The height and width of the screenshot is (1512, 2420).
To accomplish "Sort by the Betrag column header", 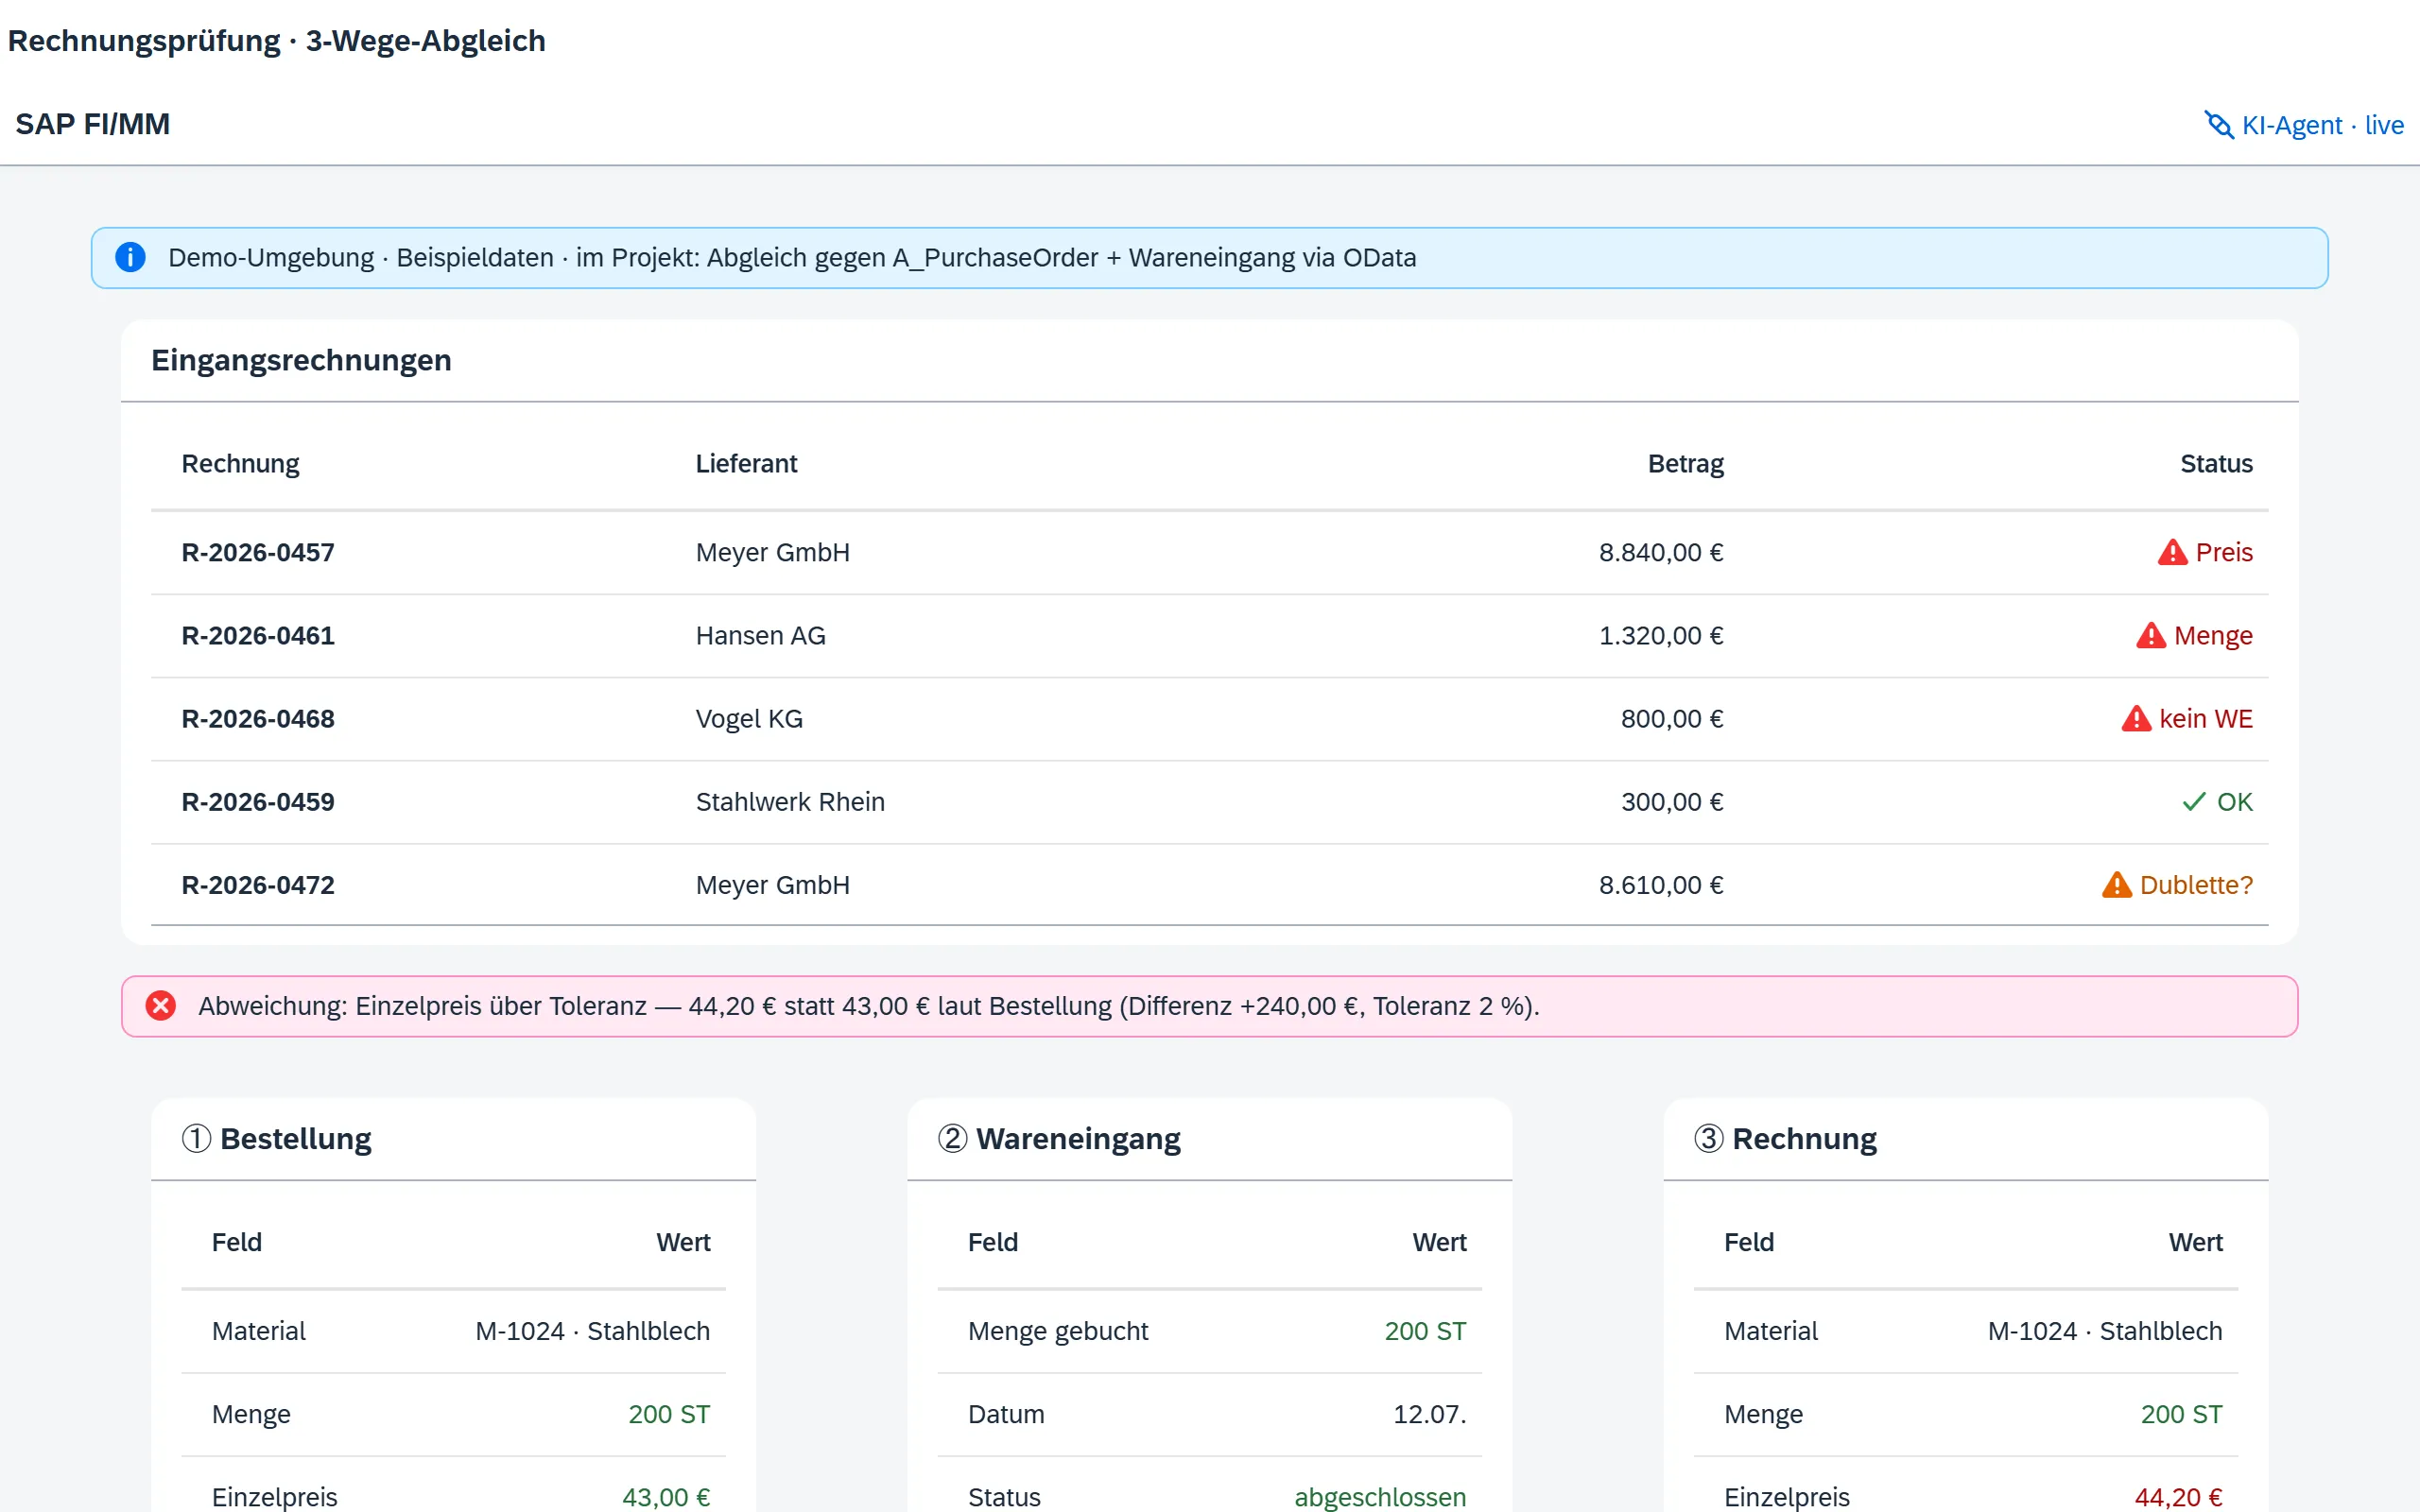I will click(x=1685, y=464).
